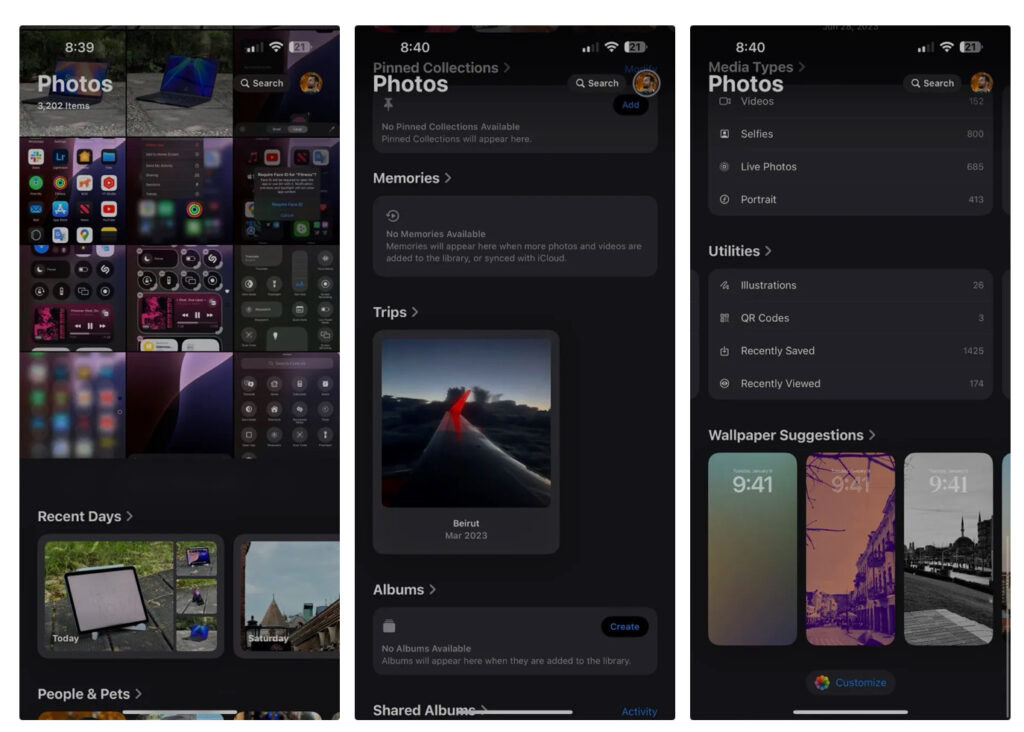Tap the colorful Photos icon beside Customize
Viewport: 1024px width, 732px height.
point(822,682)
